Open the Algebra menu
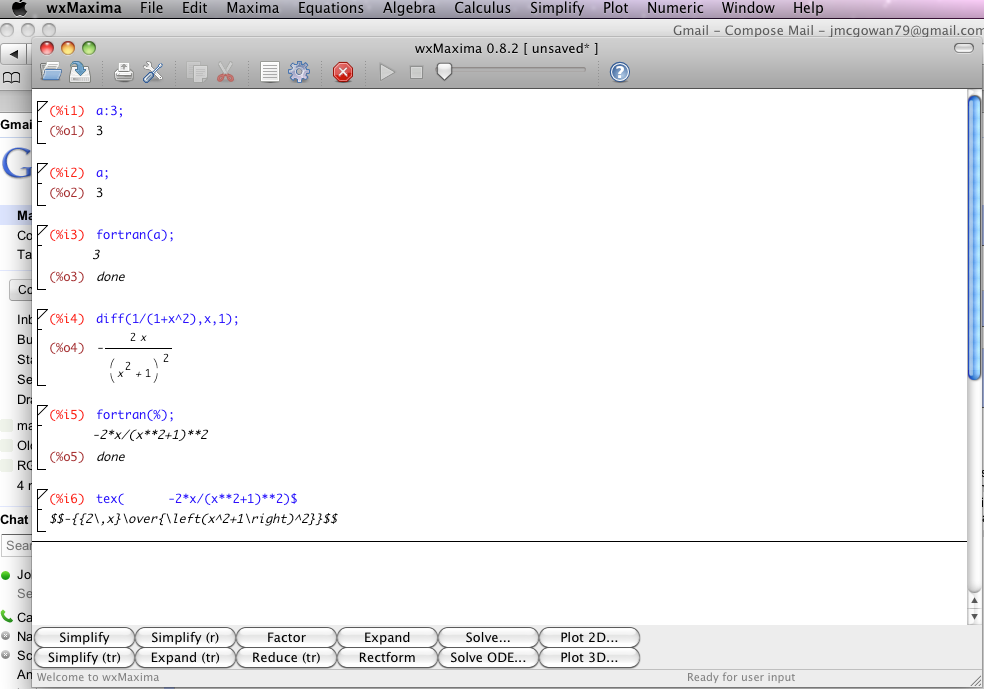Viewport: 984px width, 689px height. tap(409, 8)
